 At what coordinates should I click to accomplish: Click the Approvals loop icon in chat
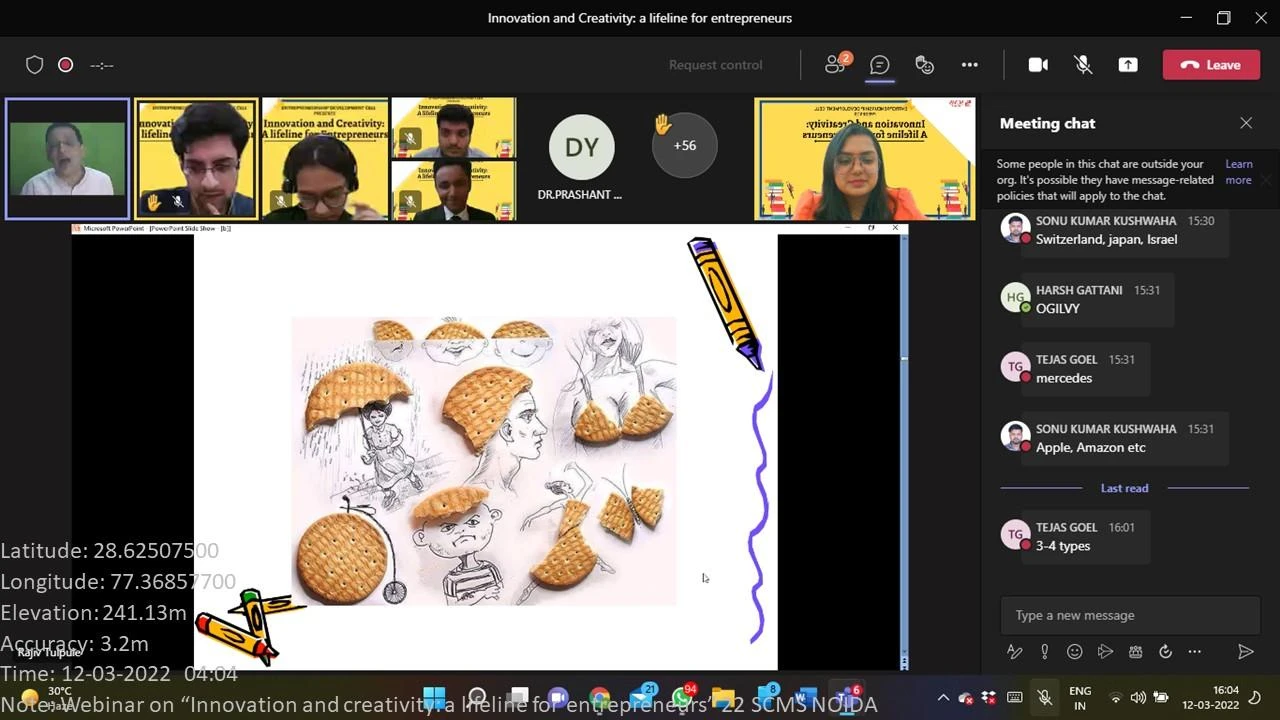pos(1165,652)
